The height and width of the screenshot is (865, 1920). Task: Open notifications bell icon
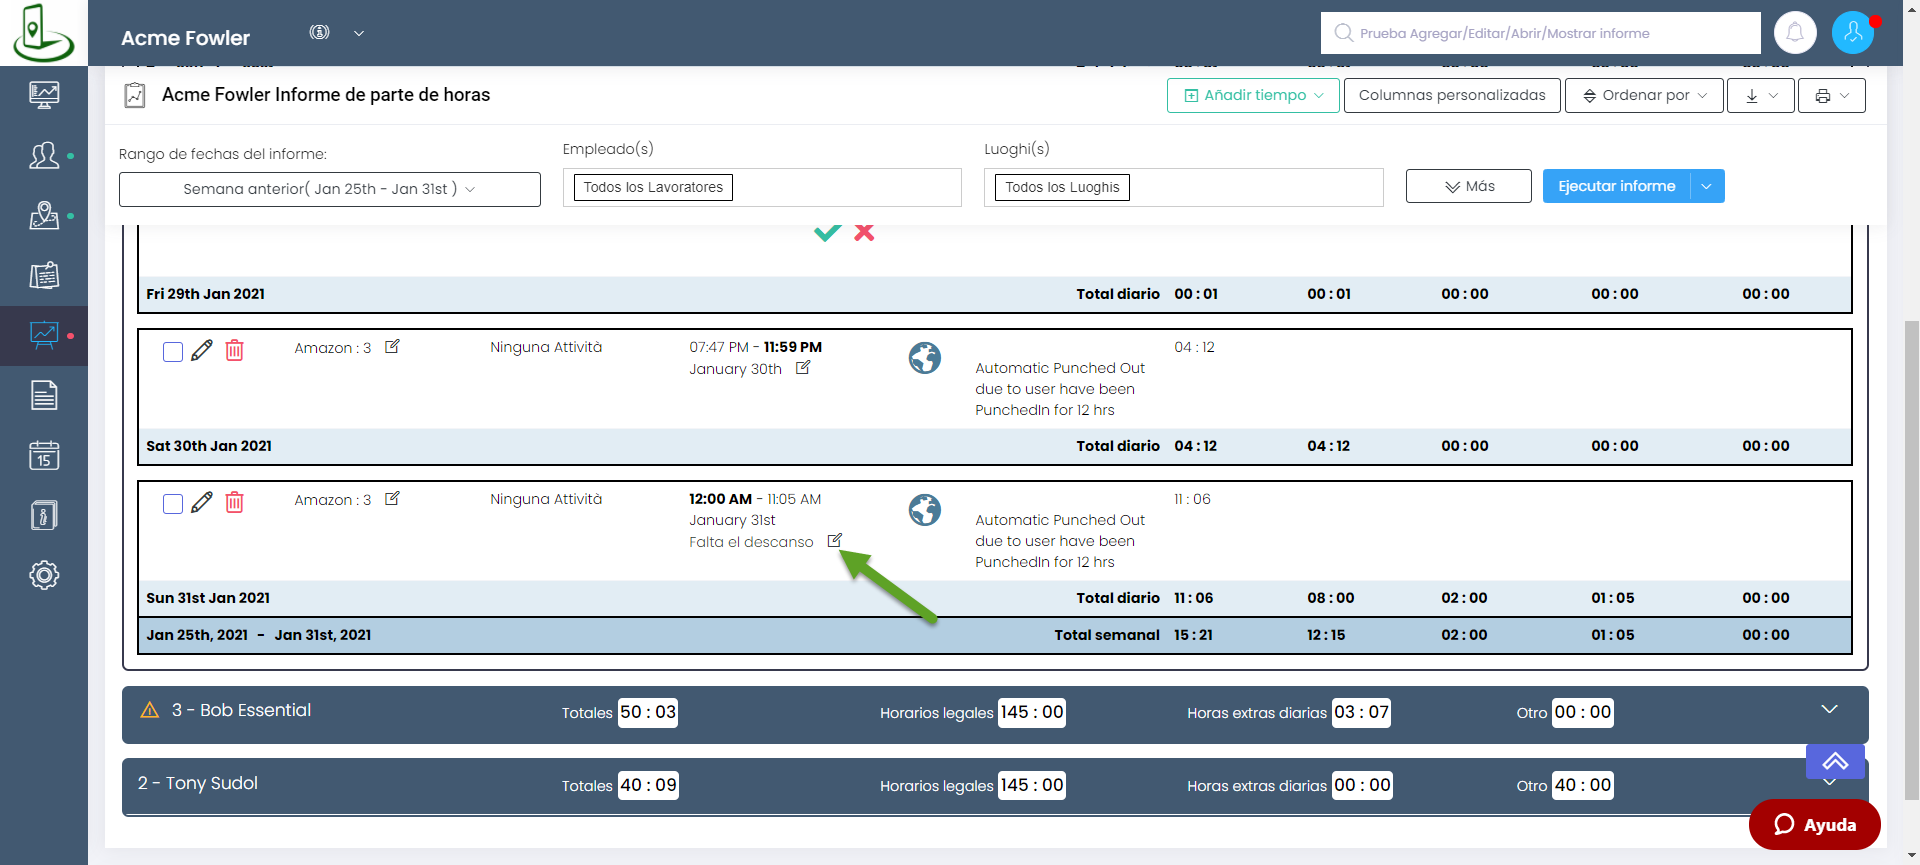coord(1795,33)
